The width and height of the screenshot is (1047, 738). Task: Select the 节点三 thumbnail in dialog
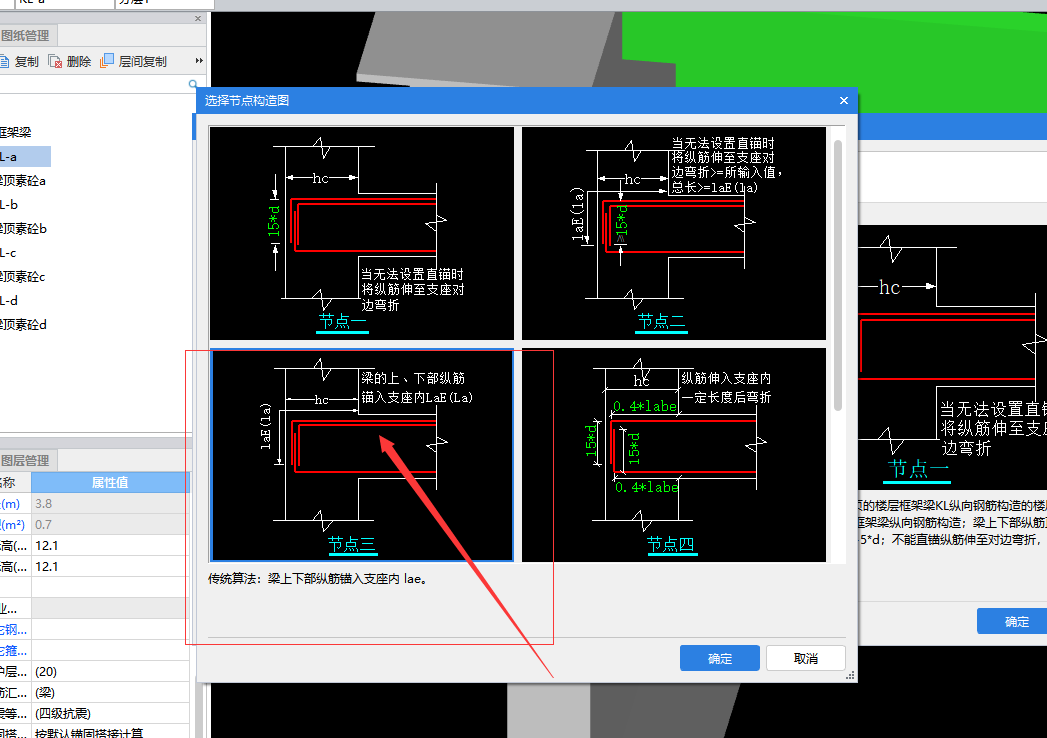point(362,455)
